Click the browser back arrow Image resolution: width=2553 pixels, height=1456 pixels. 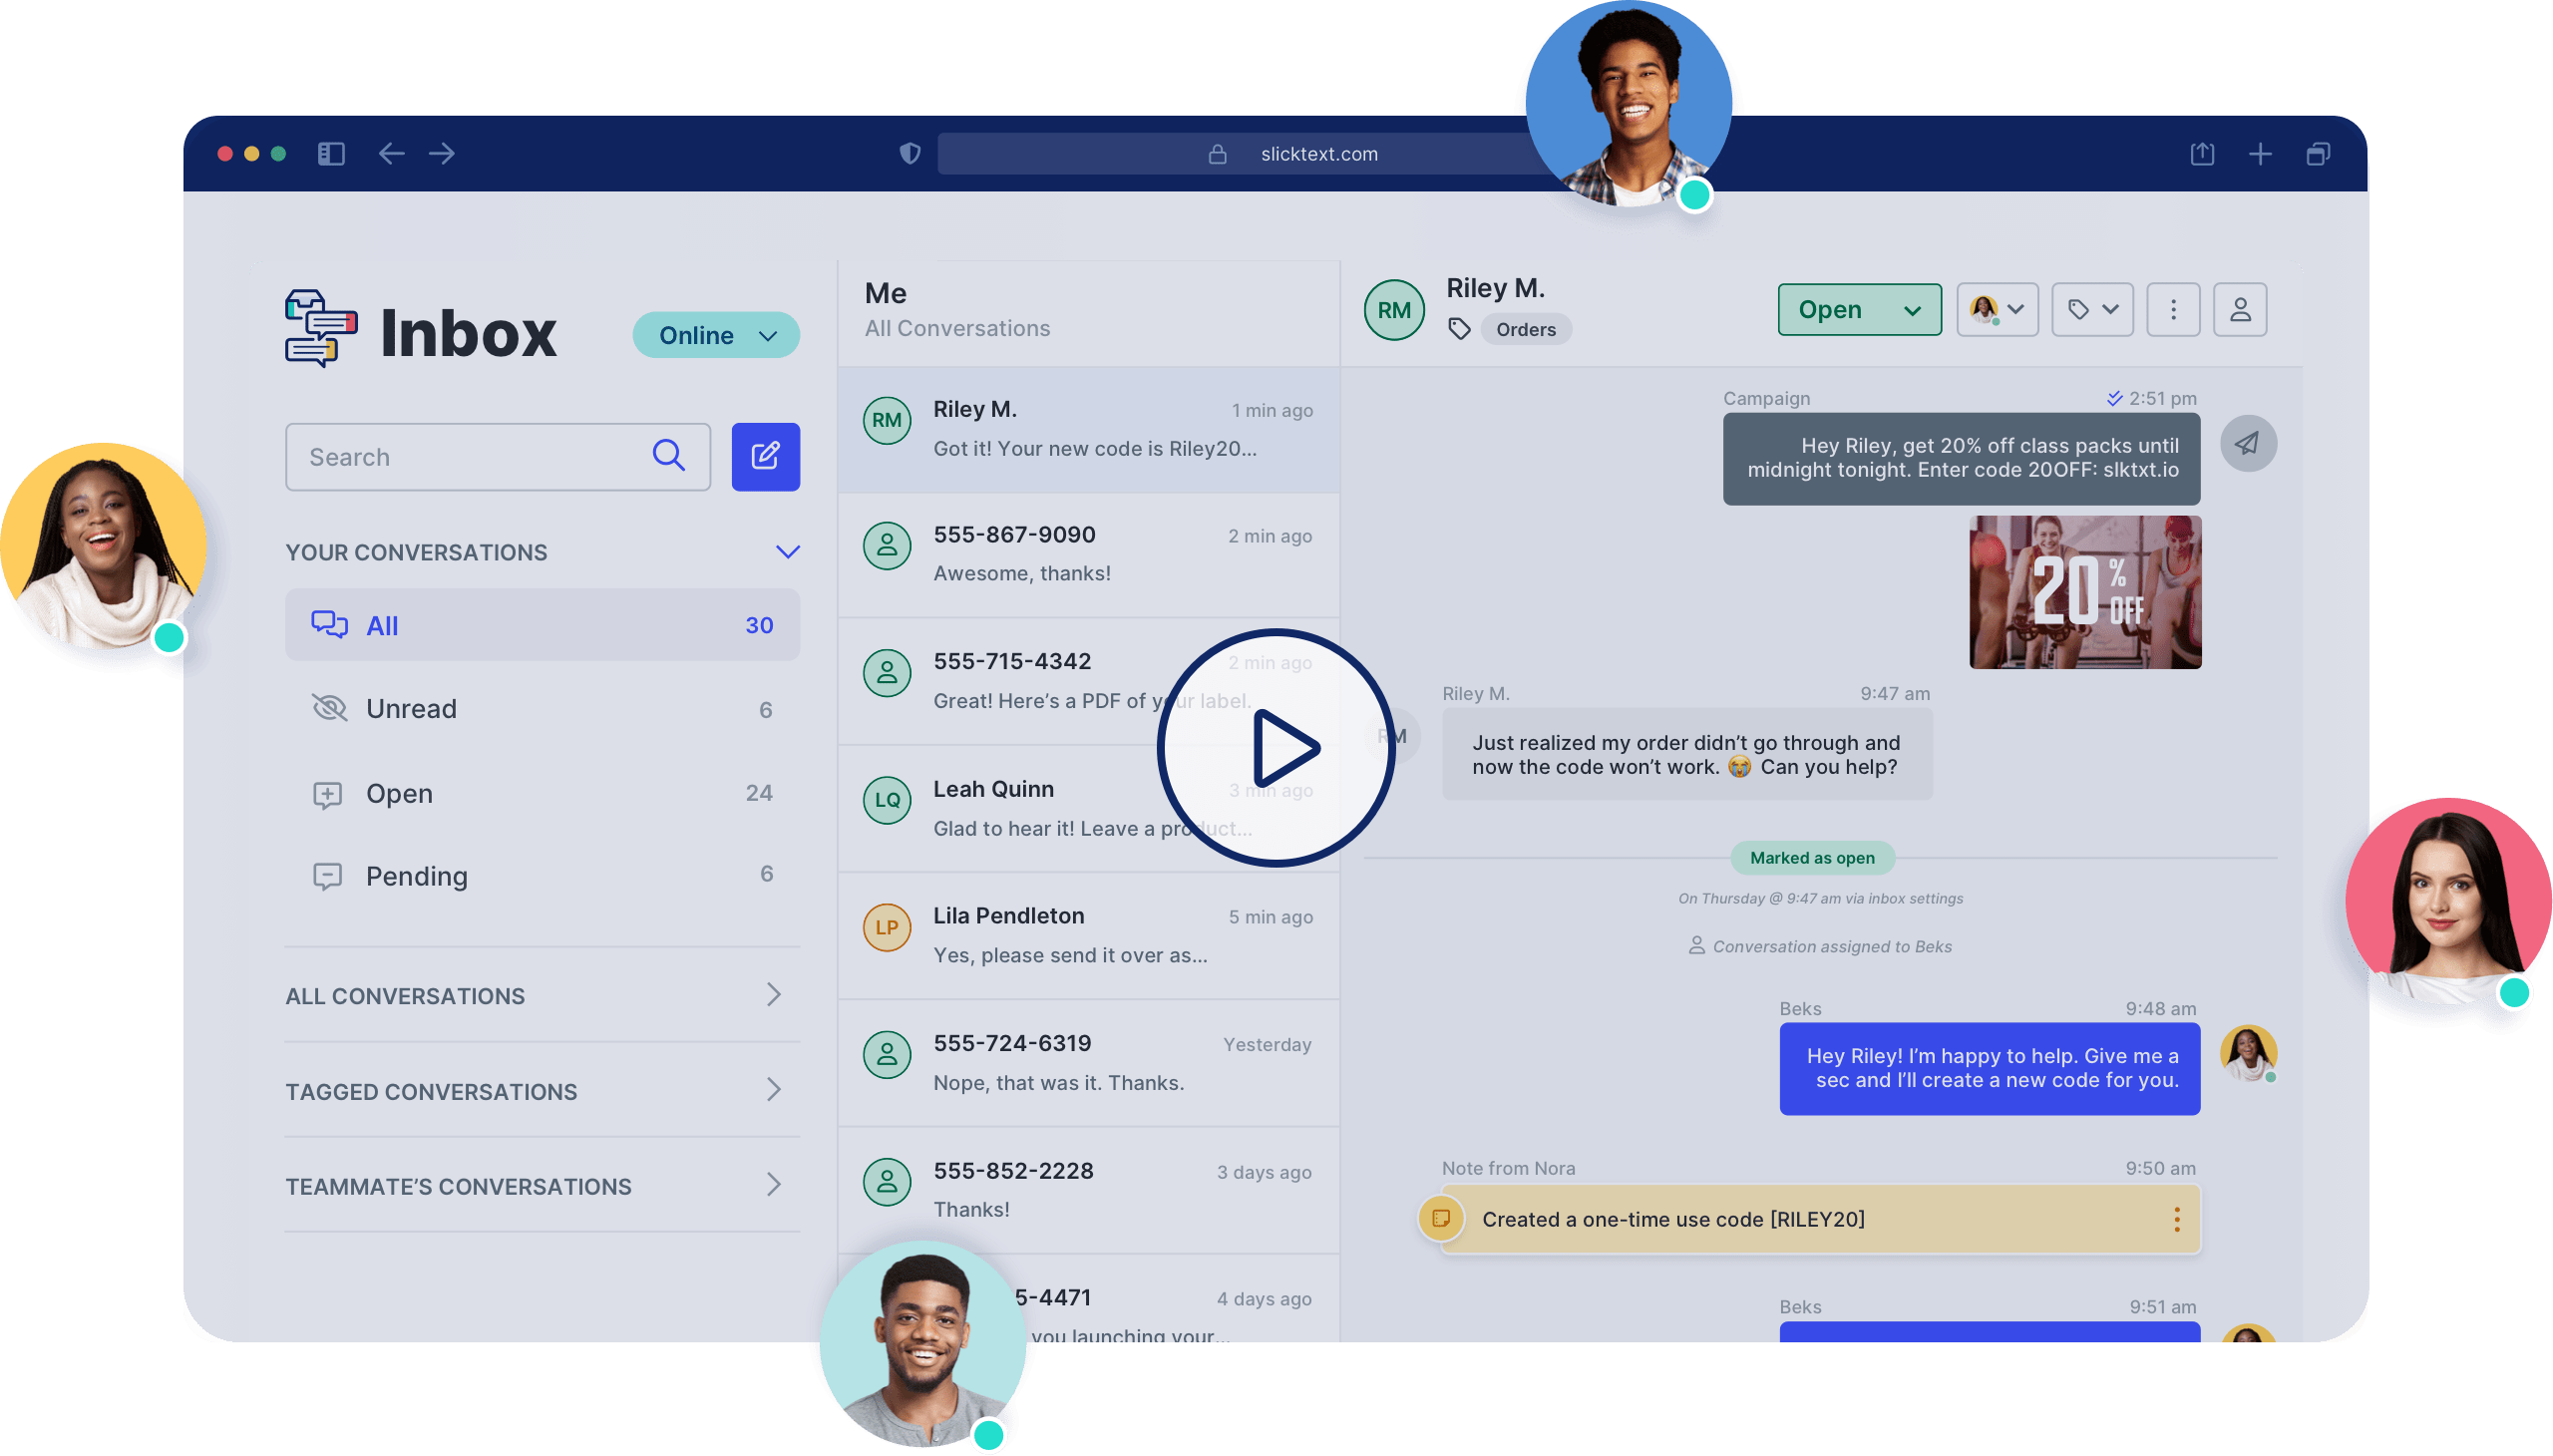point(392,153)
